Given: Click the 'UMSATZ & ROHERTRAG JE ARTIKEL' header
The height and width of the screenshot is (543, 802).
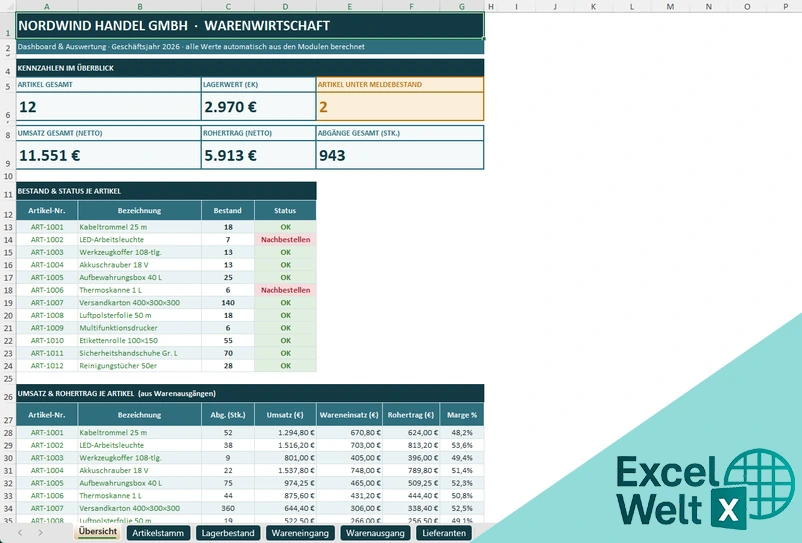Looking at the screenshot, I should tap(250, 394).
